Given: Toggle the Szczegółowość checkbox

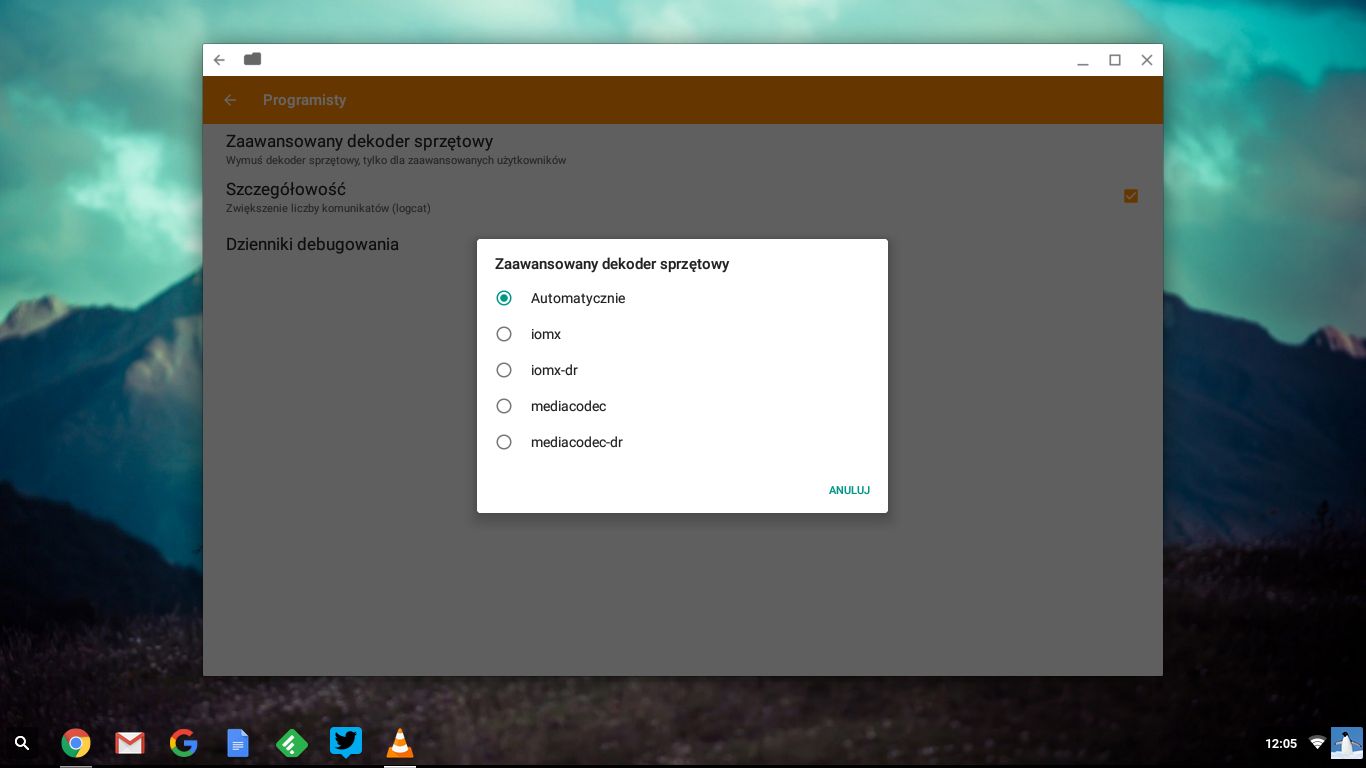Looking at the screenshot, I should (1131, 196).
